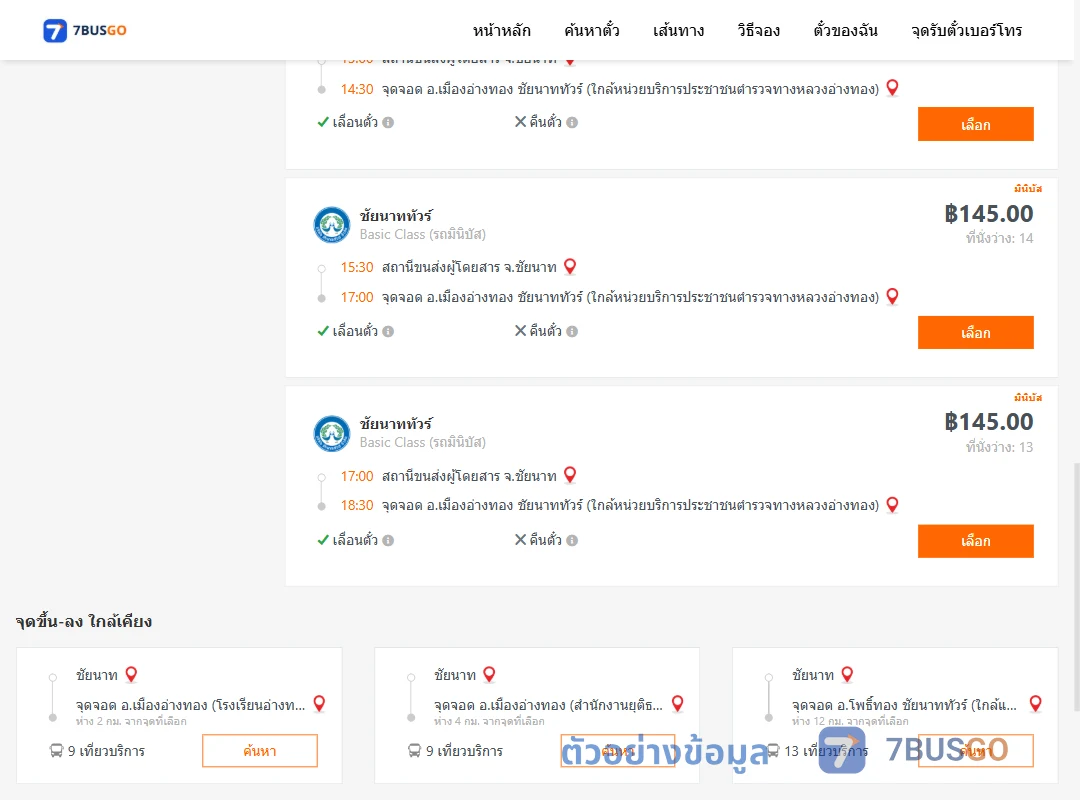Click map pin beside 17:00 departure station

coord(570,475)
